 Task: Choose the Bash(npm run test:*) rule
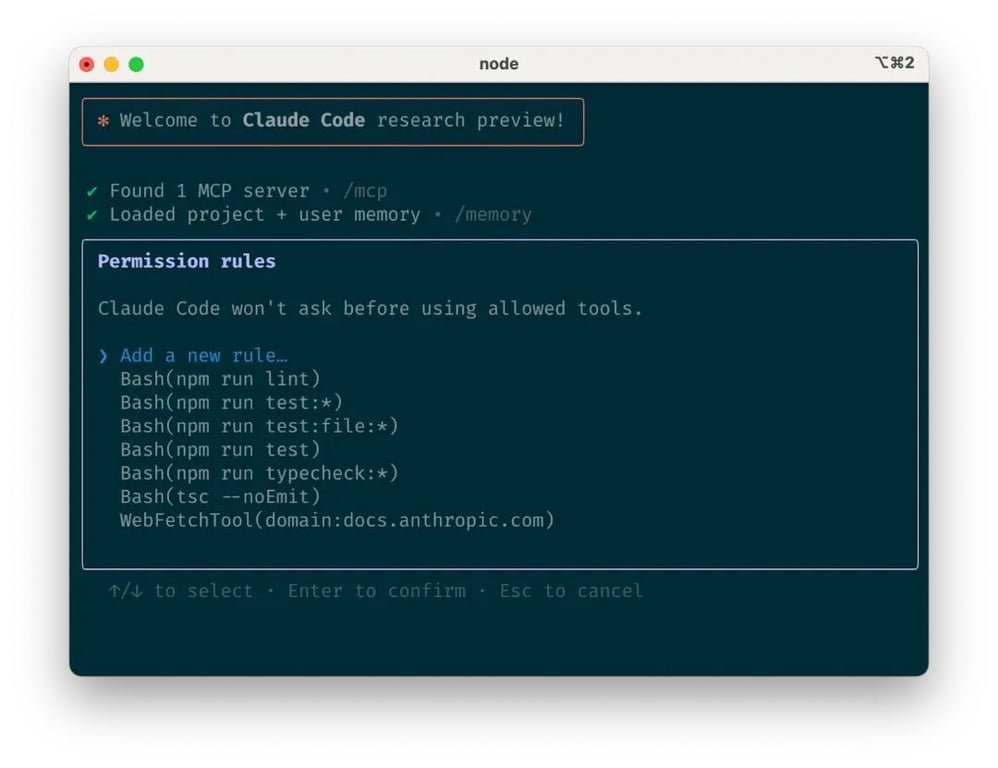232,403
